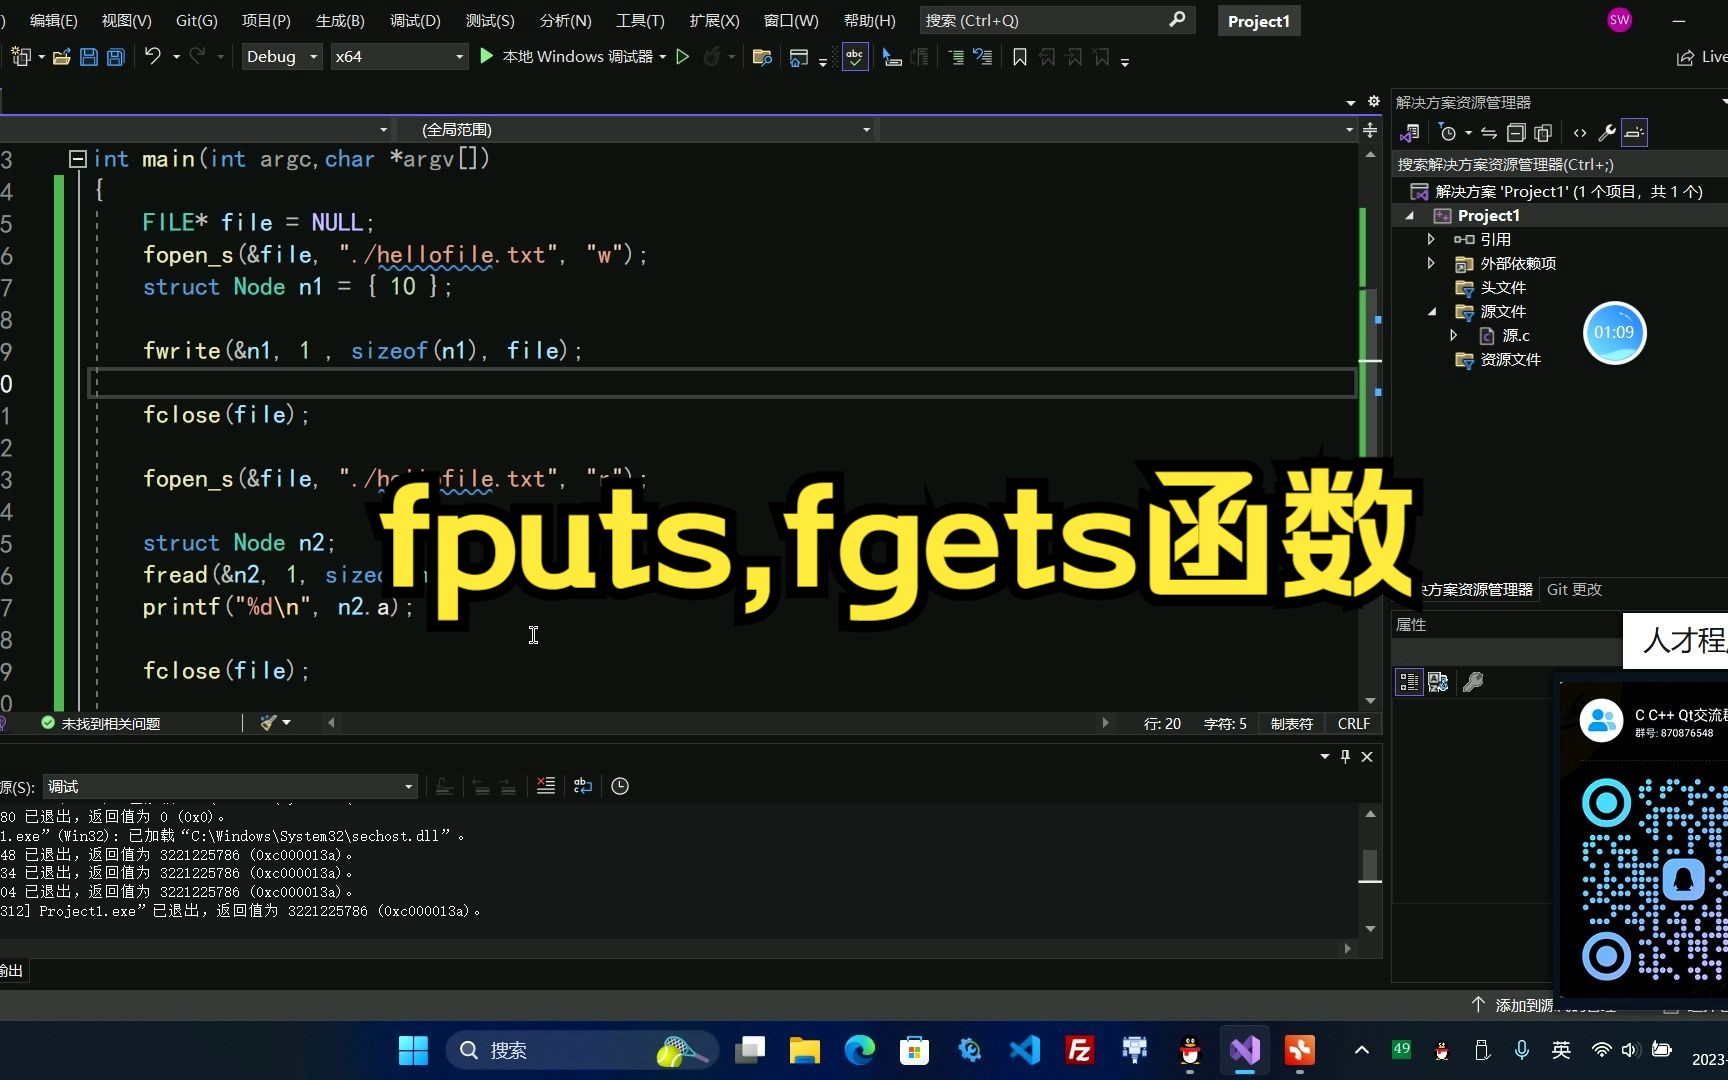Collapse the main function code block

[x=77, y=159]
